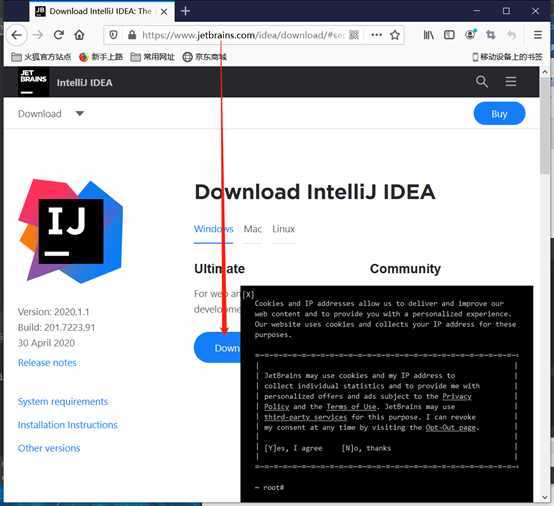Screen dimensions: 554x506
Task: Open the site search magnifier
Action: click(481, 82)
